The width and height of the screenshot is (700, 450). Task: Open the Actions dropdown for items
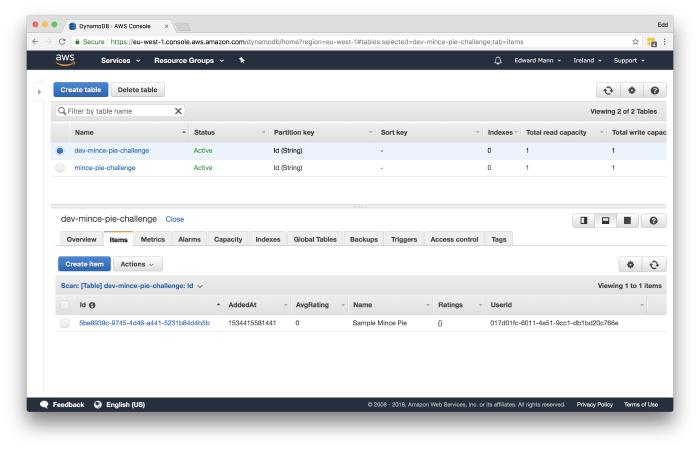[138, 264]
